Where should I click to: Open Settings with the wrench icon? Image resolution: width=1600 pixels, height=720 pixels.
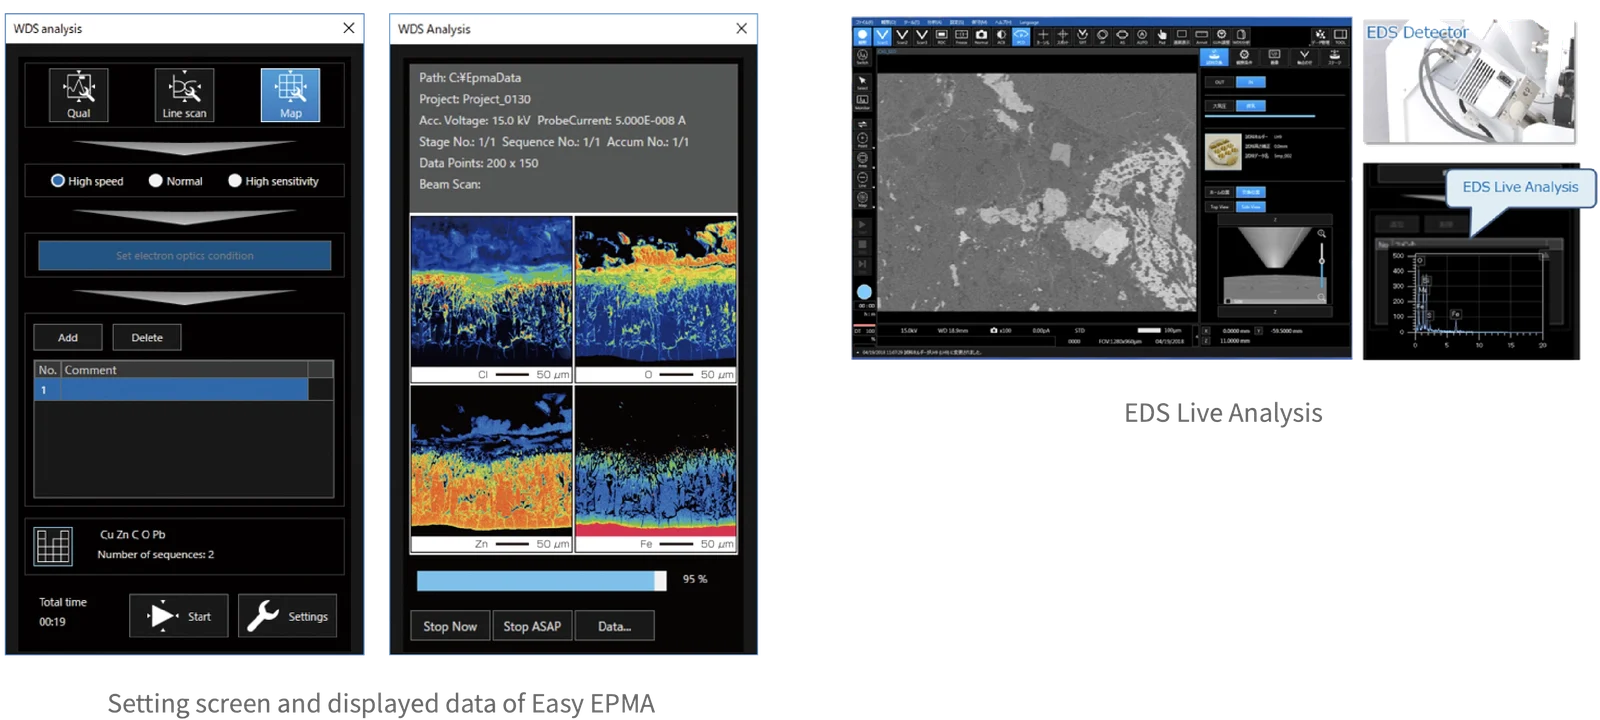click(288, 616)
